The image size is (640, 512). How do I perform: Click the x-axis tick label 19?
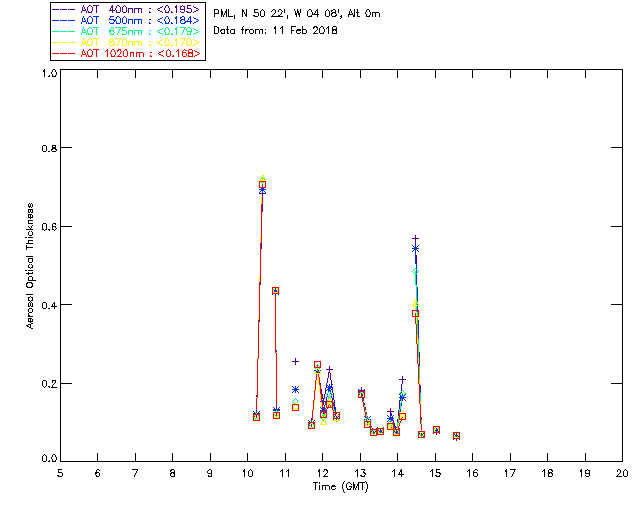585,473
